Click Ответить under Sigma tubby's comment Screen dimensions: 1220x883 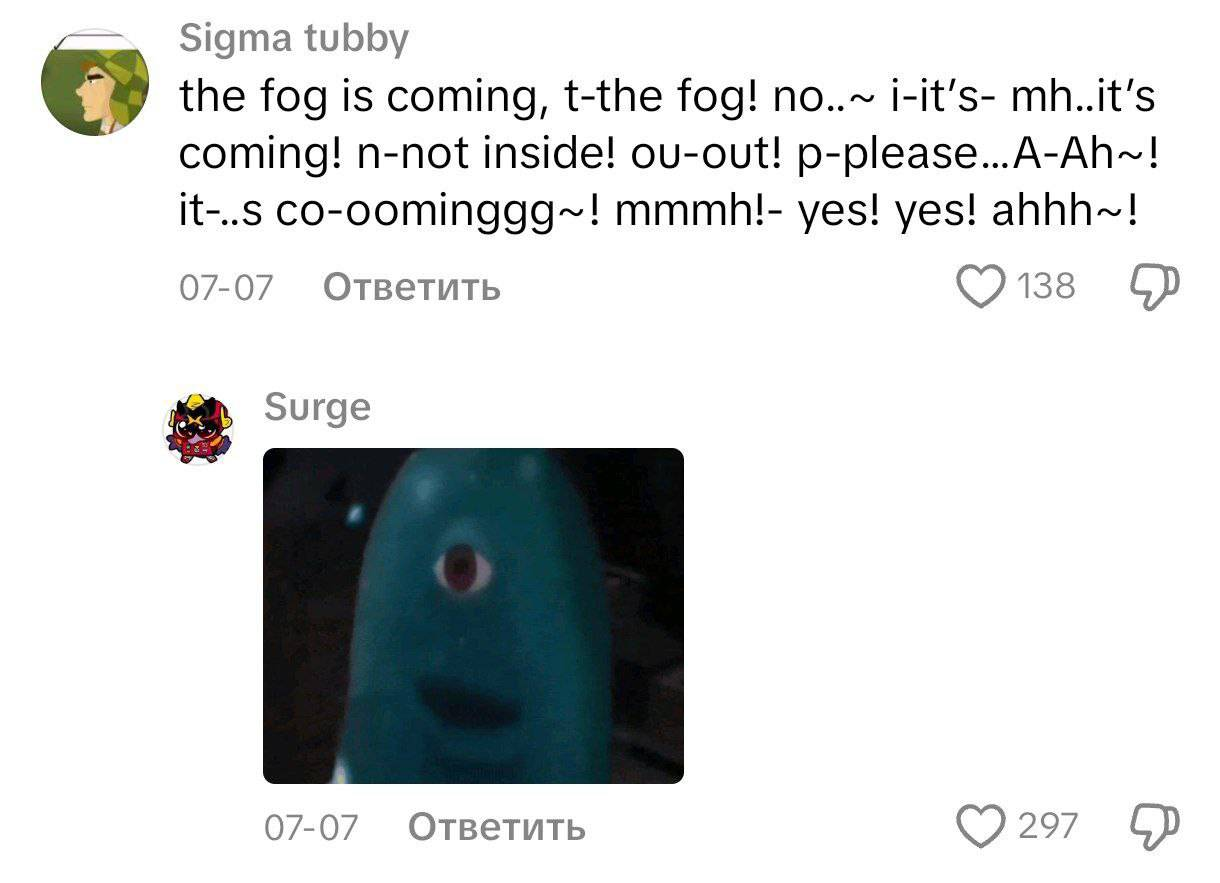(412, 288)
